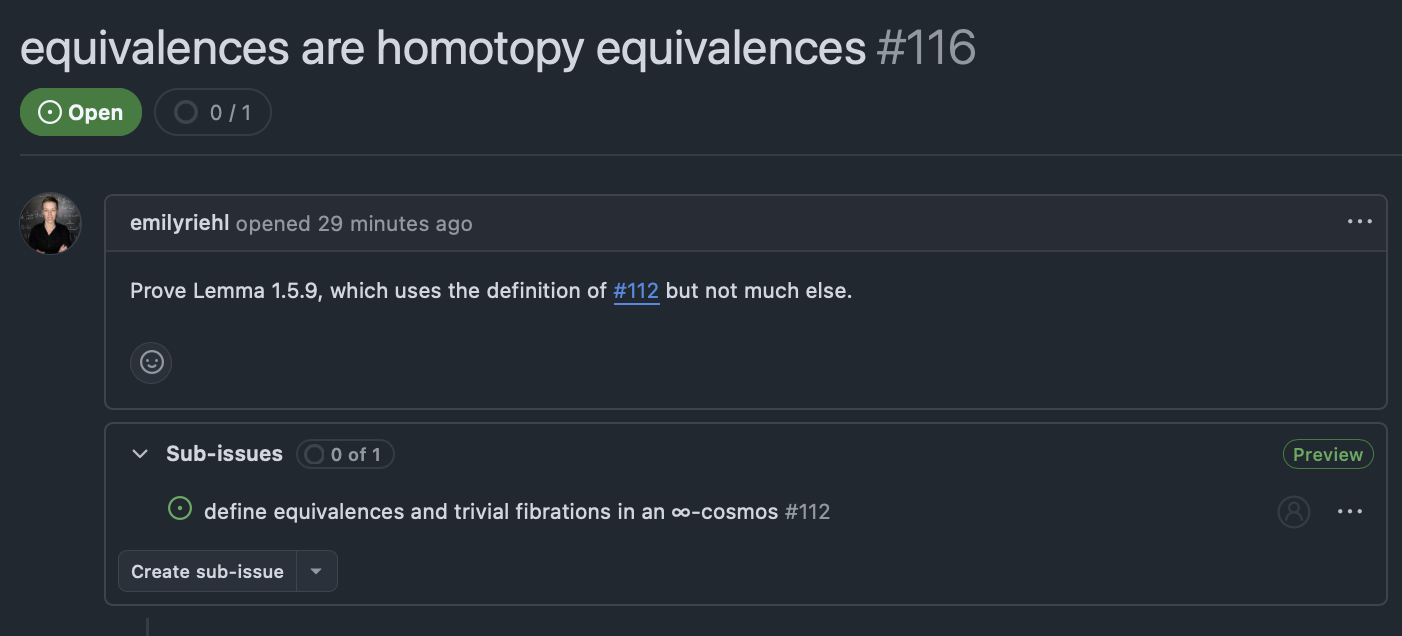This screenshot has width=1402, height=636.
Task: Follow the #112 link in the comment
Action: point(636,291)
